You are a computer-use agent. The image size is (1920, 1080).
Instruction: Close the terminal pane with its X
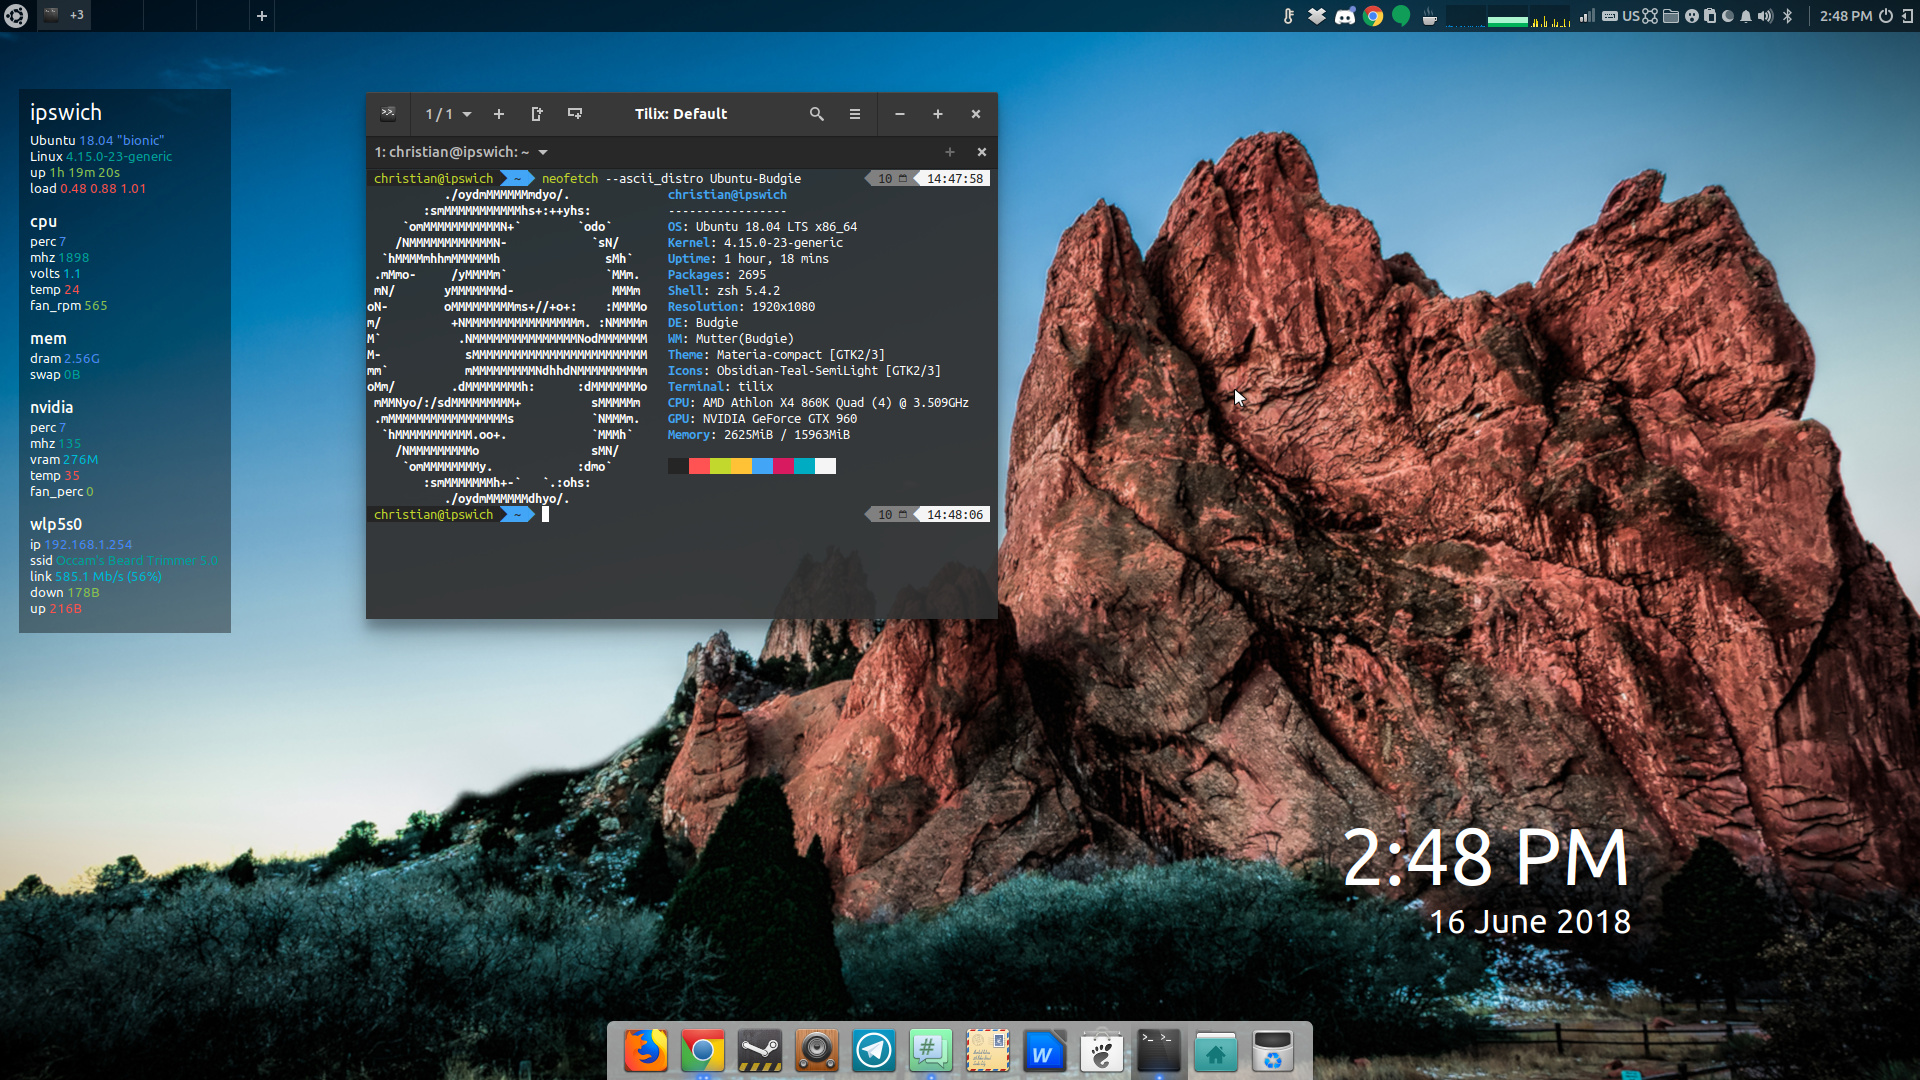tap(982, 152)
